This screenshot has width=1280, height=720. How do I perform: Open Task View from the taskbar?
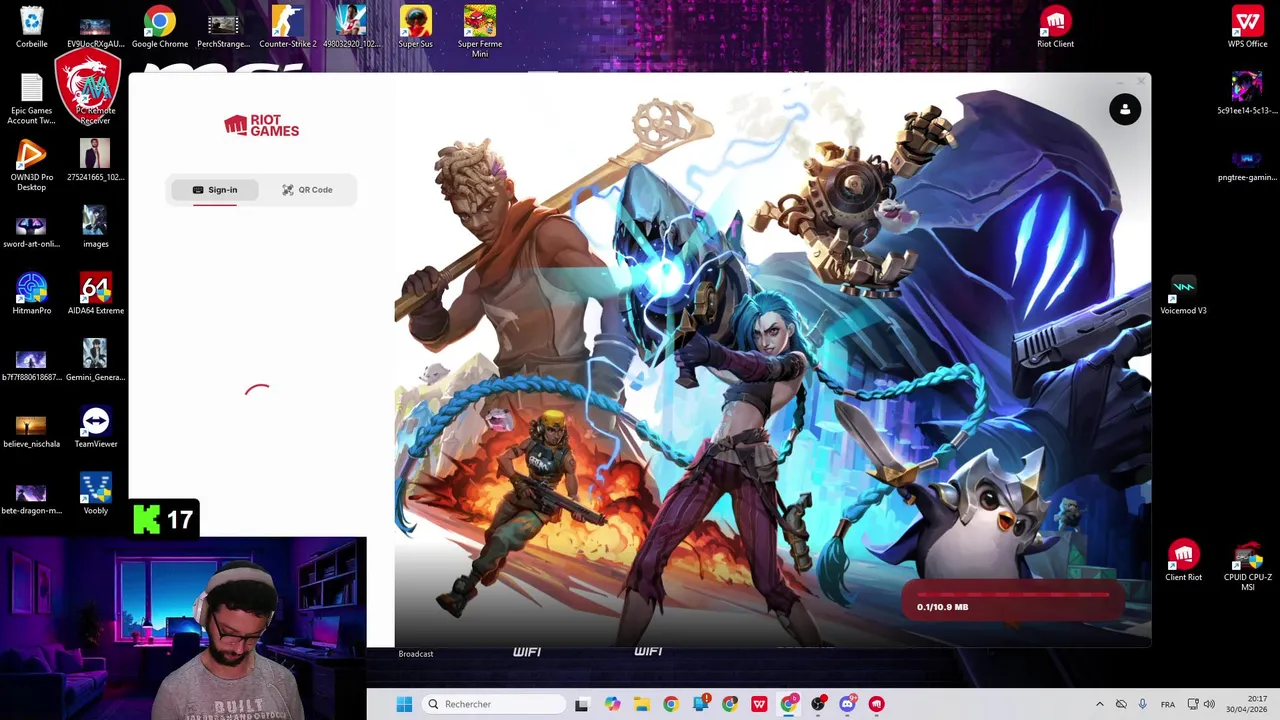pos(582,704)
